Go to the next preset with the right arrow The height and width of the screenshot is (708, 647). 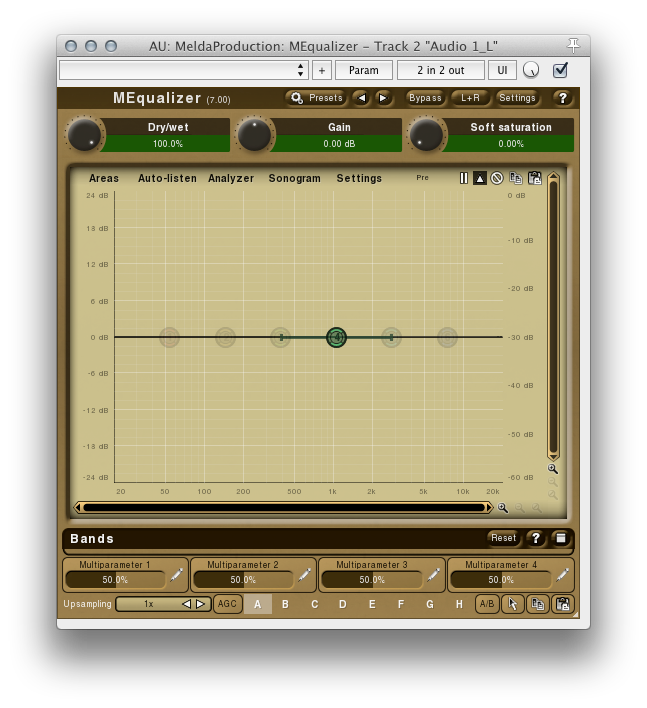pyautogui.click(x=383, y=98)
